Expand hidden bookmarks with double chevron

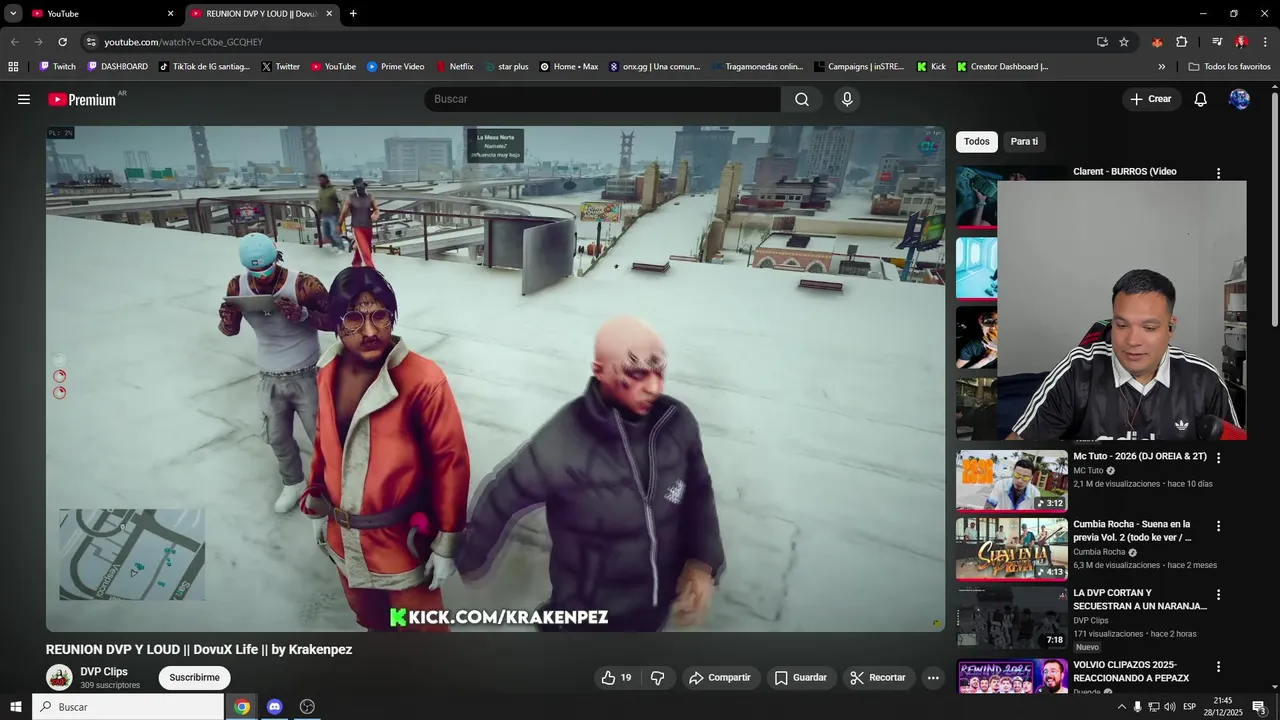[1162, 67]
